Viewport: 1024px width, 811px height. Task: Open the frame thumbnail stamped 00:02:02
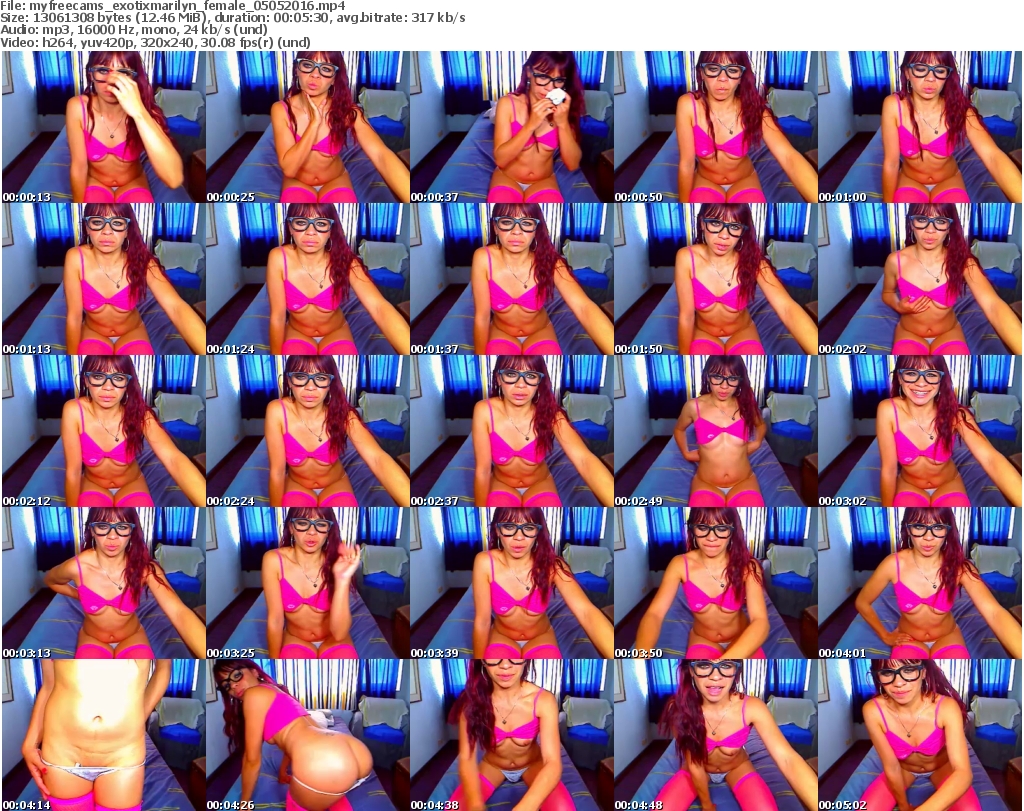tap(920, 279)
